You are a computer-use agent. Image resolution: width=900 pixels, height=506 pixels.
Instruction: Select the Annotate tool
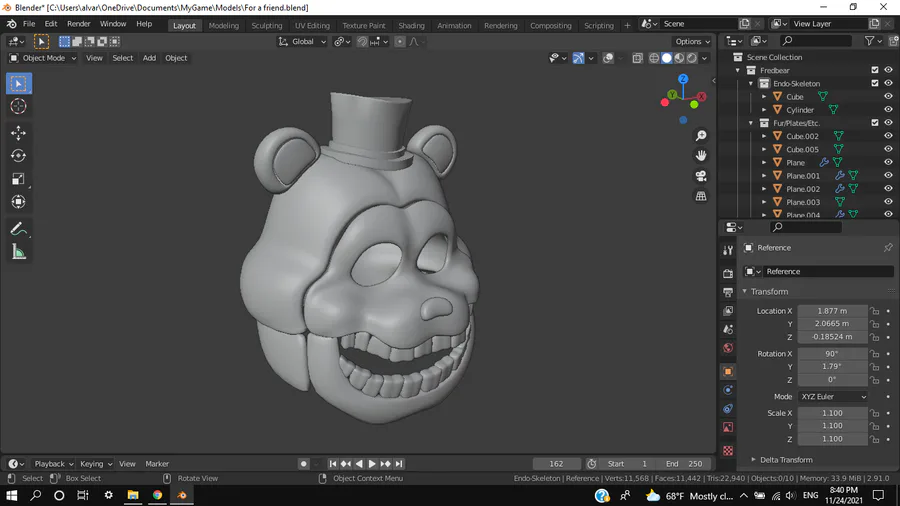tap(18, 229)
